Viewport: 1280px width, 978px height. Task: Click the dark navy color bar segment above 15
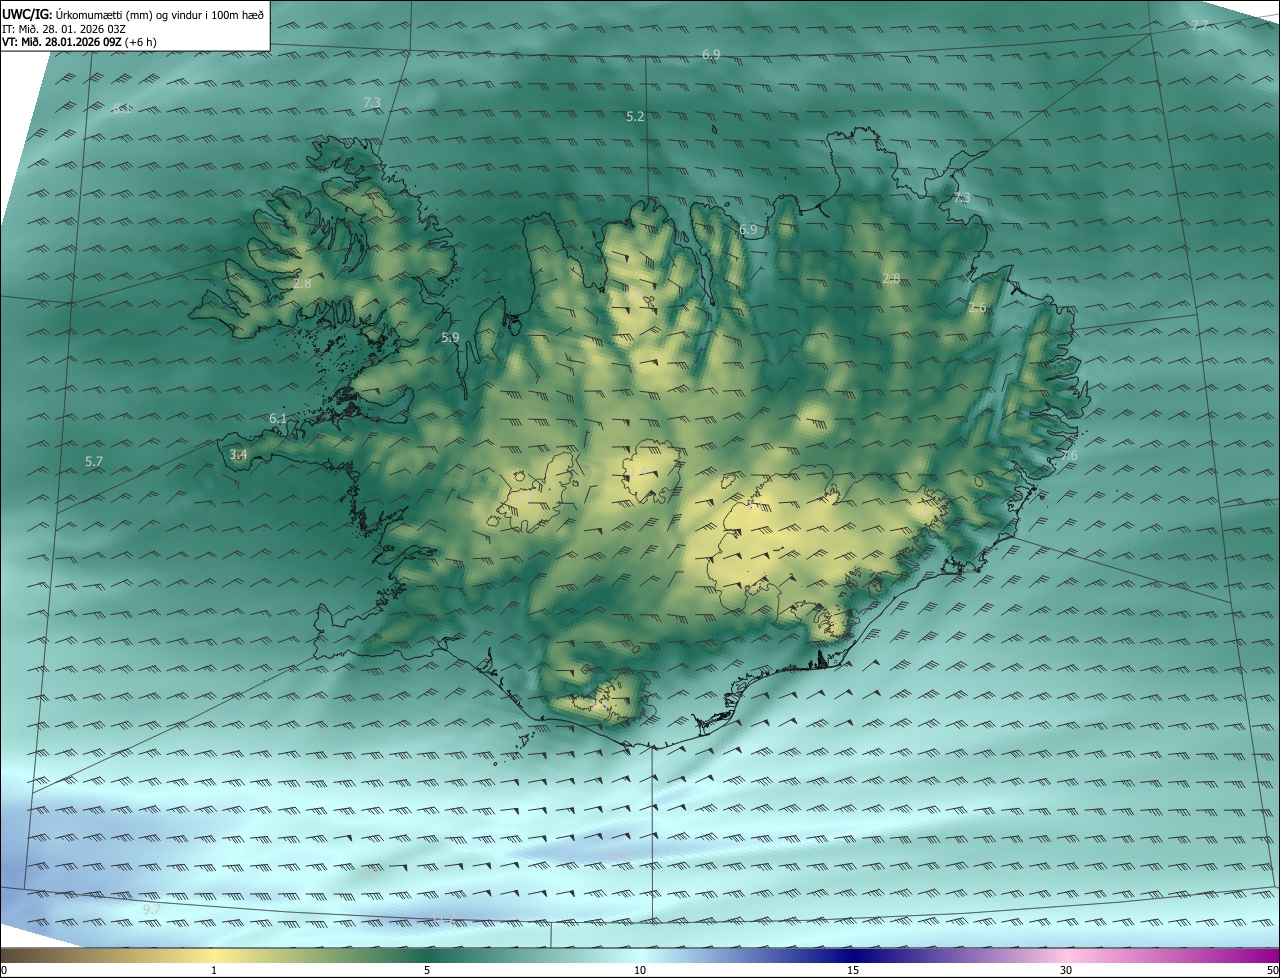pyautogui.click(x=853, y=956)
